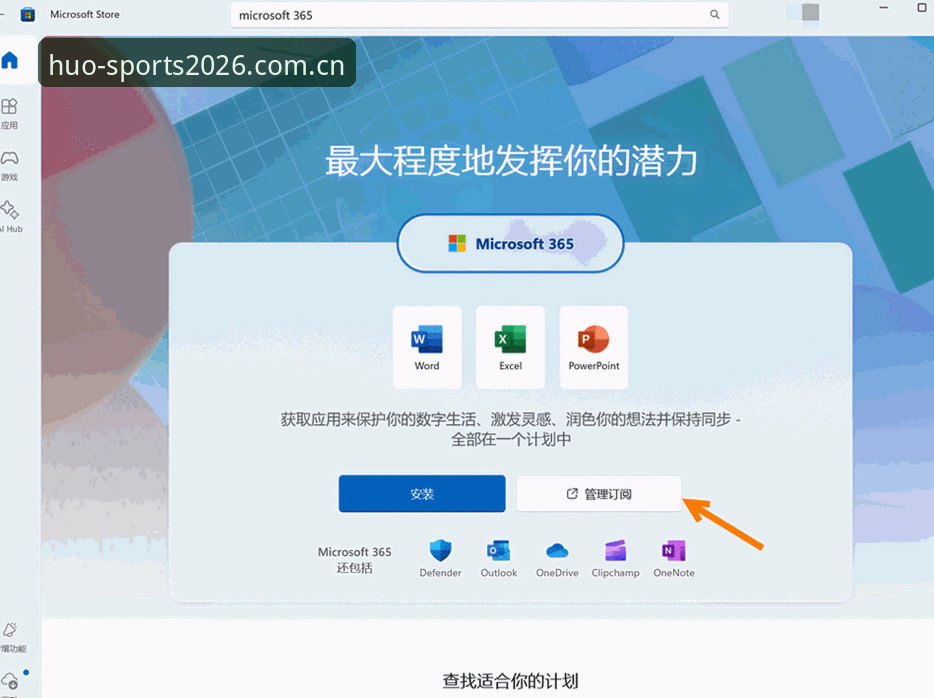
Task: Open the user profile avatar
Action: click(810, 12)
